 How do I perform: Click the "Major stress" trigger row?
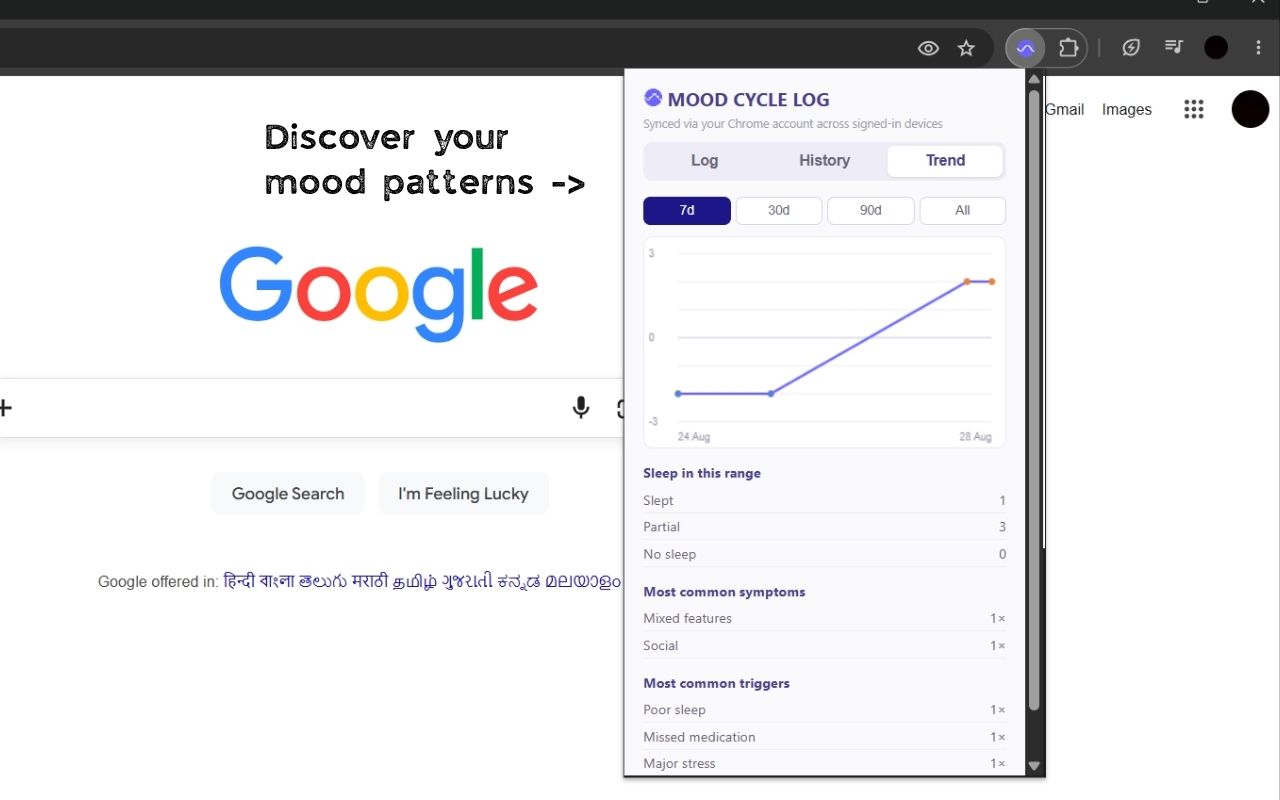pyautogui.click(x=825, y=763)
